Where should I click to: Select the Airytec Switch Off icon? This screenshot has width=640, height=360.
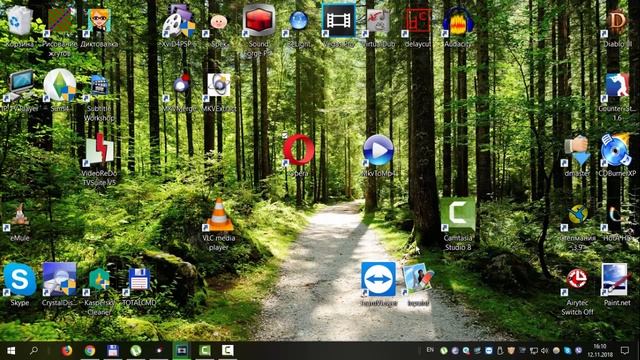tap(577, 280)
